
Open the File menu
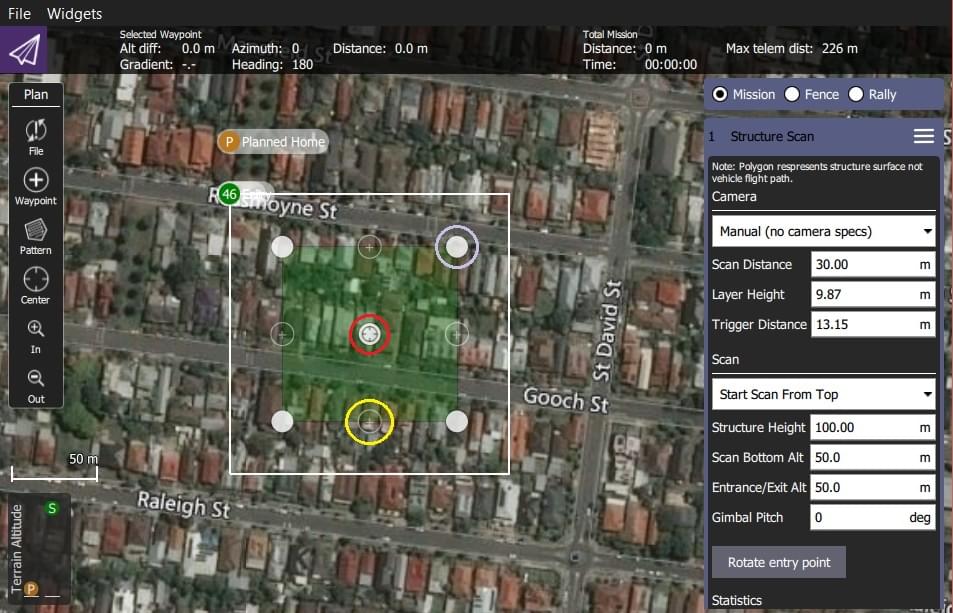point(19,14)
